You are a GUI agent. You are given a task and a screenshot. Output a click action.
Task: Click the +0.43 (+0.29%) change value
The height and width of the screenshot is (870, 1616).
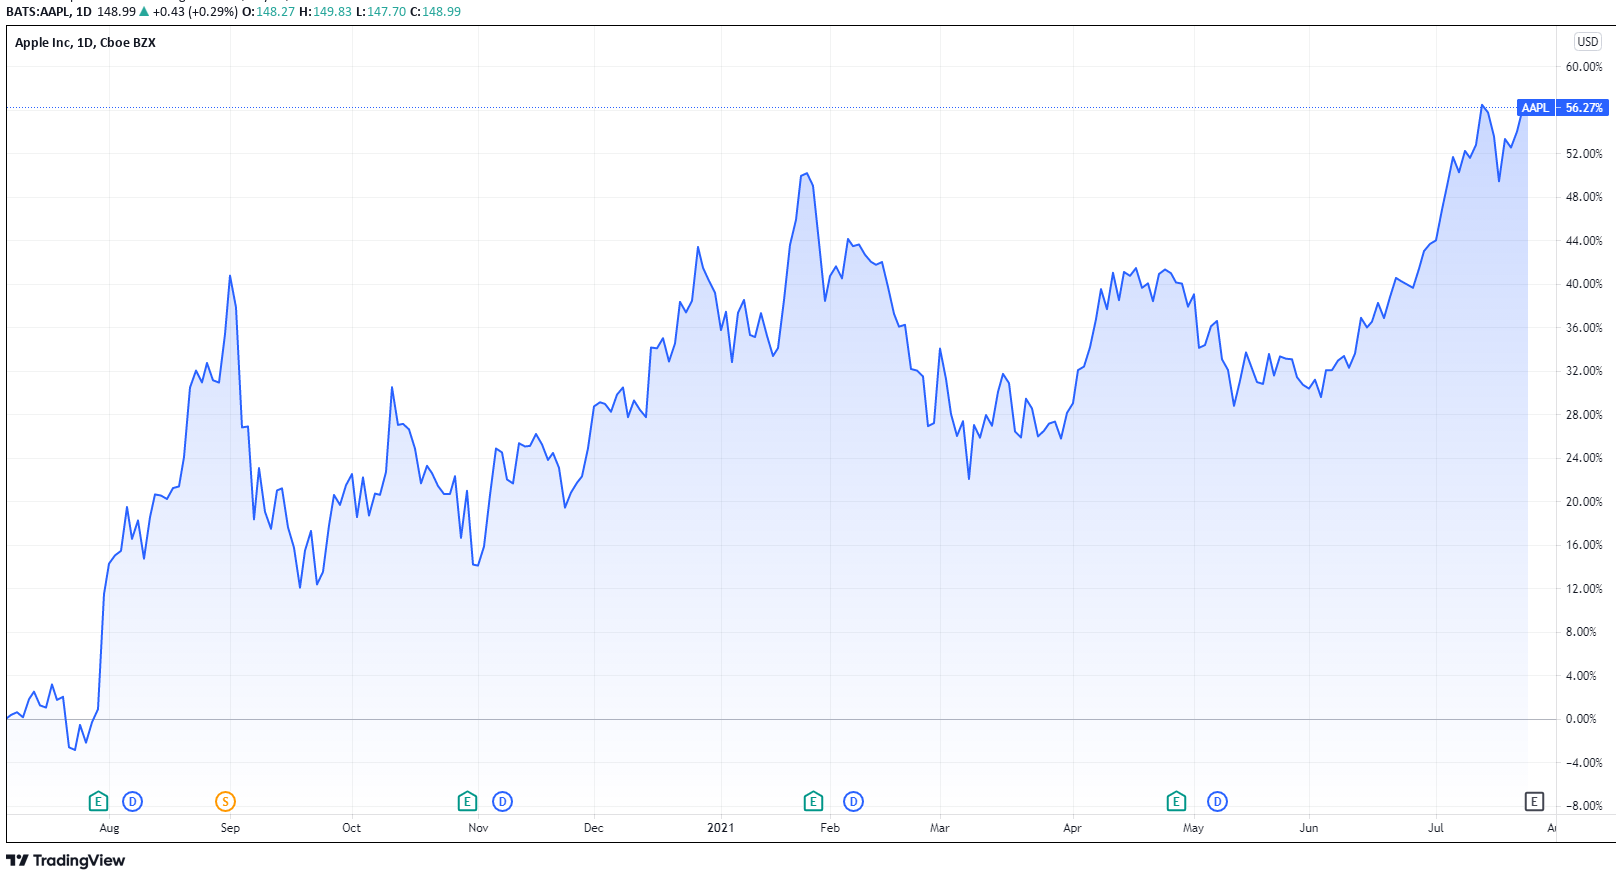pos(195,12)
